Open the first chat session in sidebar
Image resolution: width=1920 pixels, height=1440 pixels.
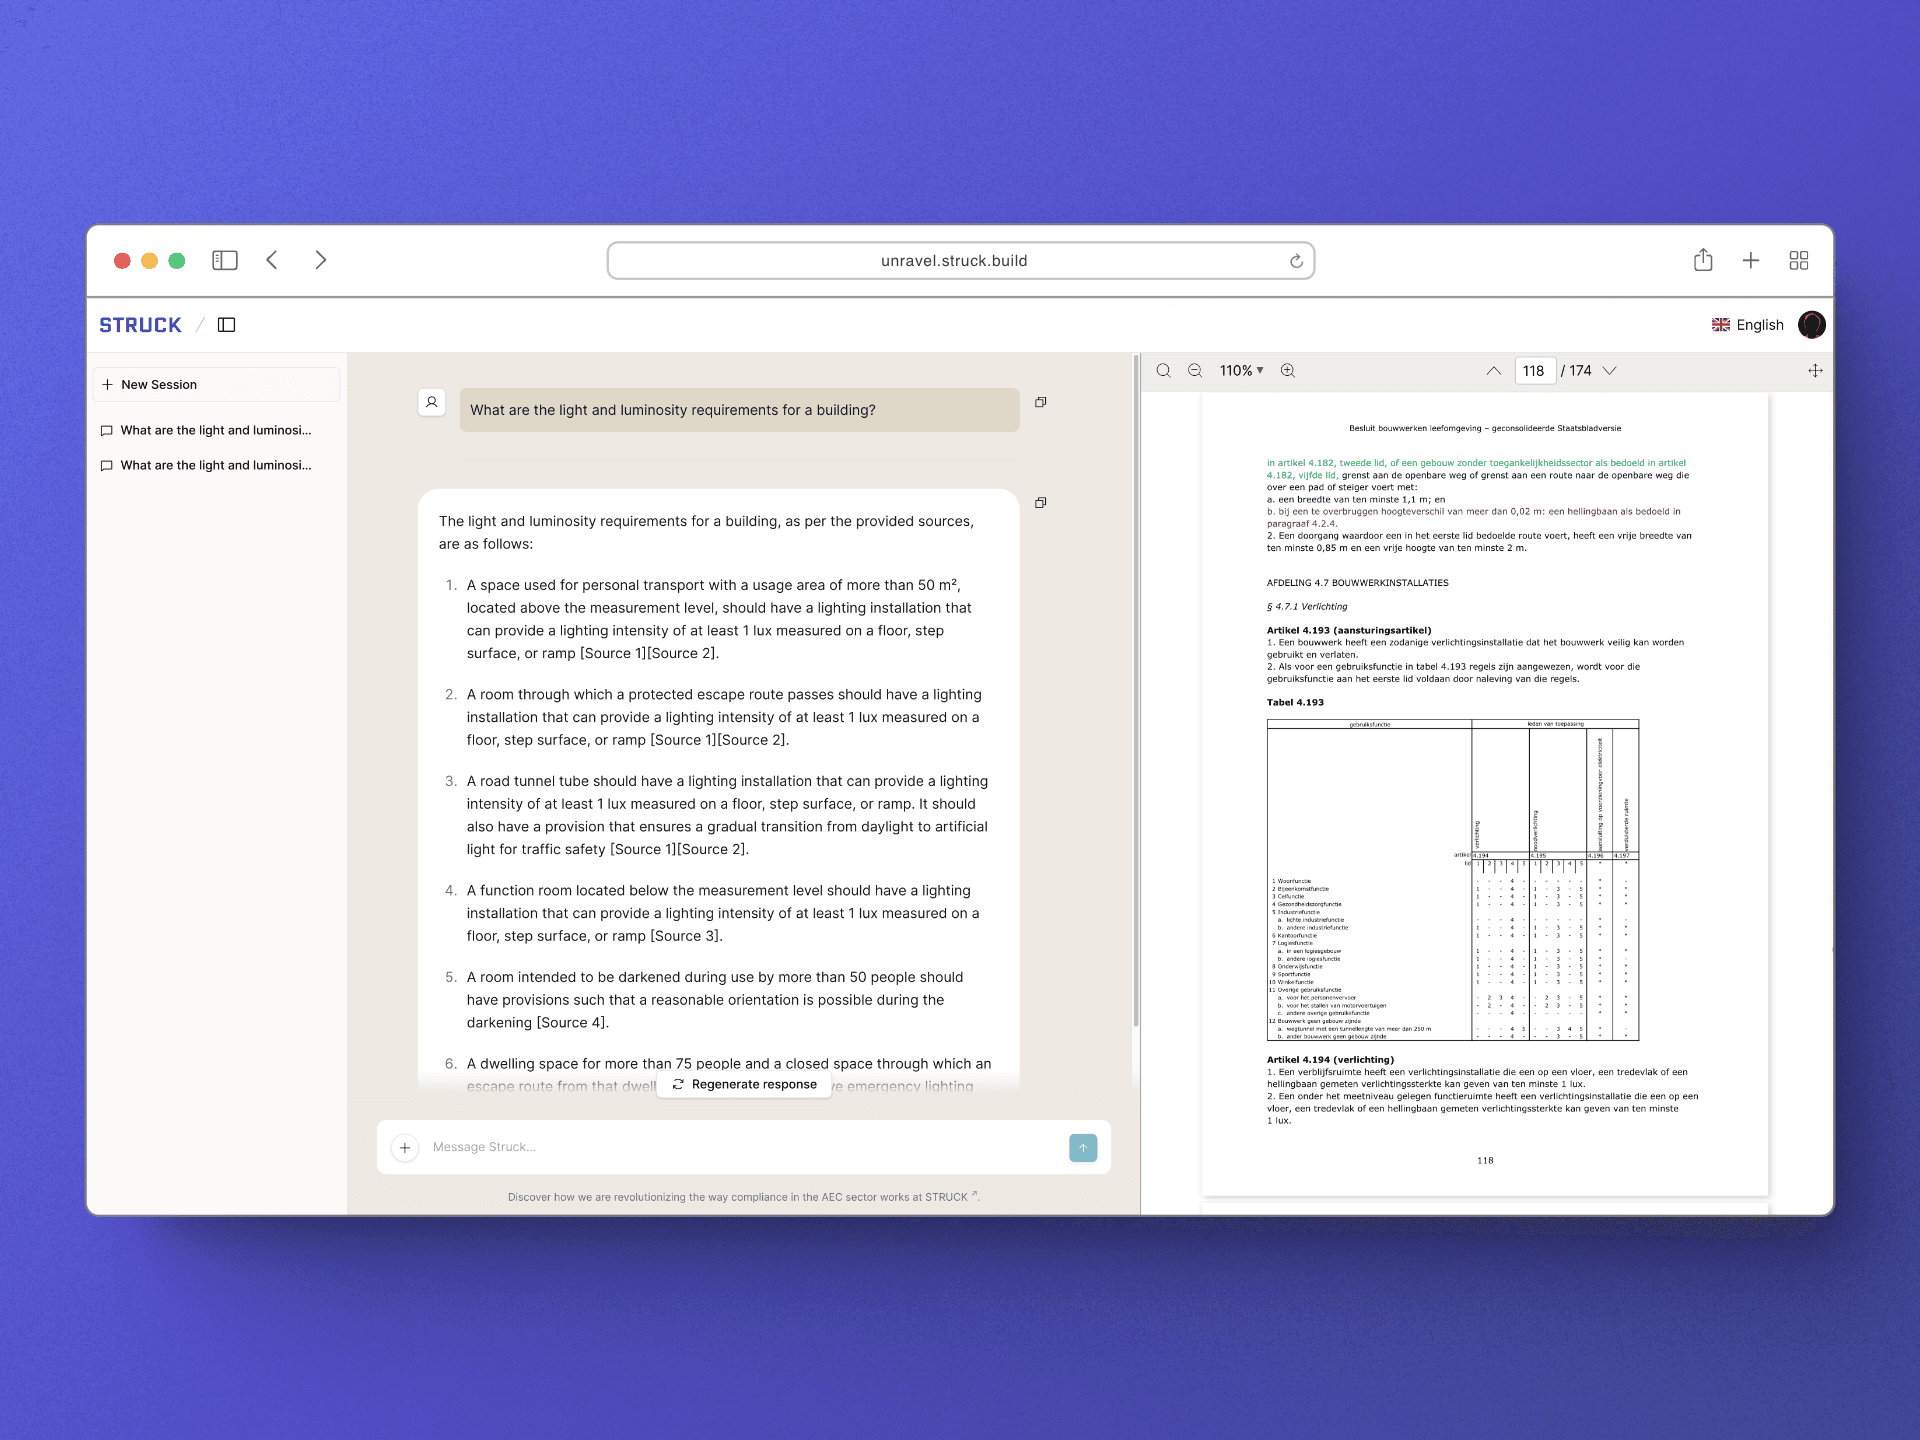point(215,430)
